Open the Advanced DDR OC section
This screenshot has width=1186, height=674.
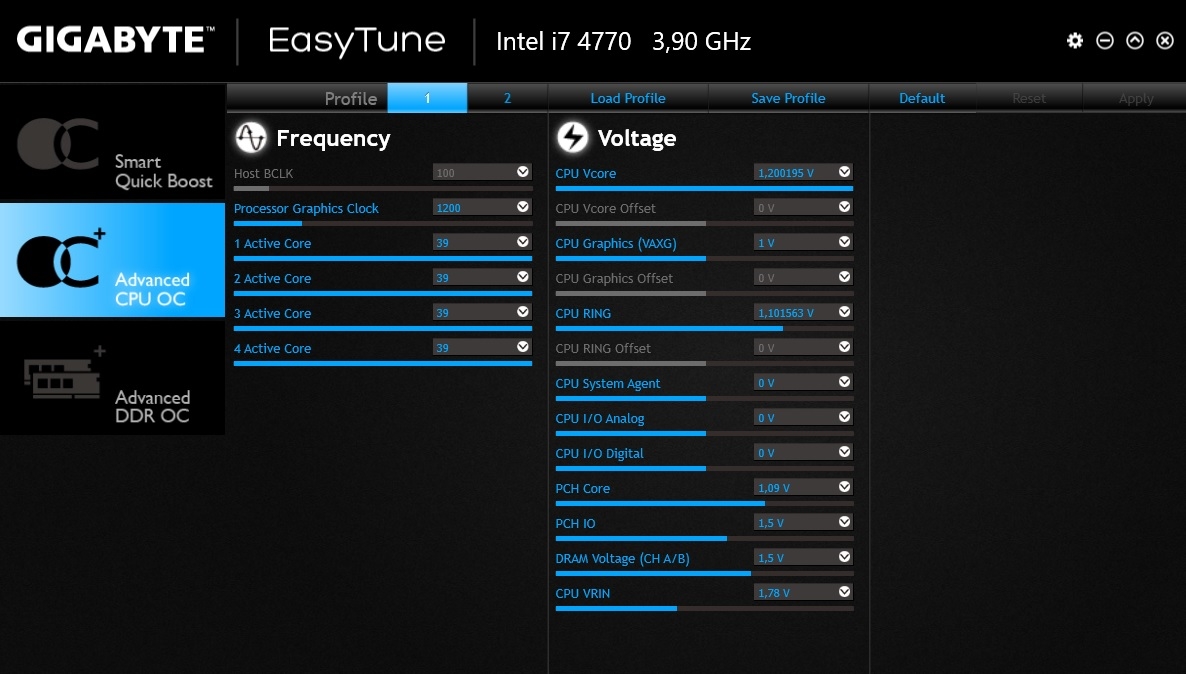[113, 378]
